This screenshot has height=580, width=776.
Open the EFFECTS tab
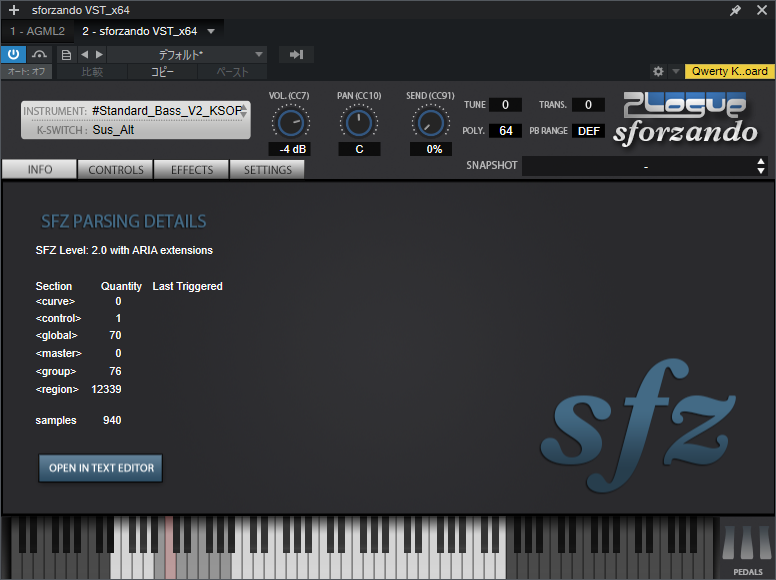192,170
